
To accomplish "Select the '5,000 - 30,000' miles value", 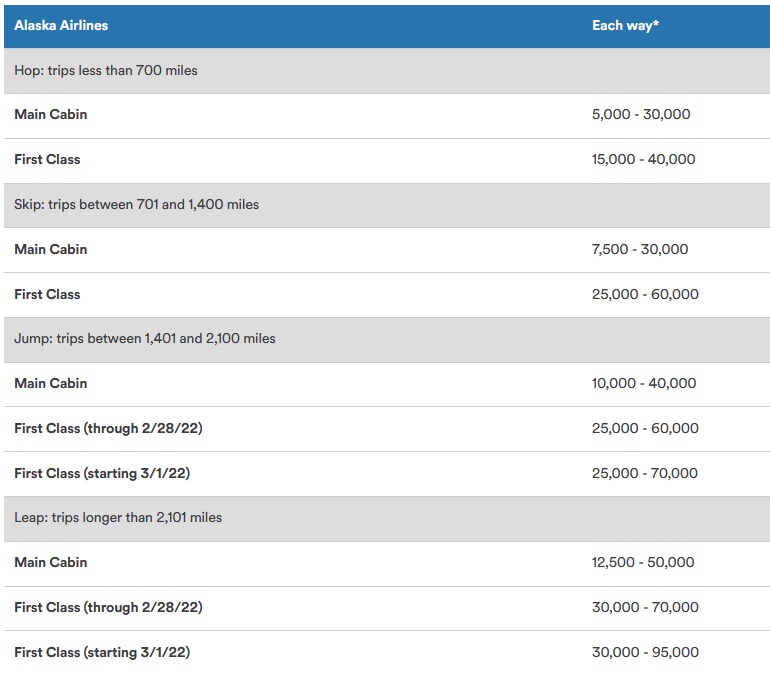I will [641, 115].
